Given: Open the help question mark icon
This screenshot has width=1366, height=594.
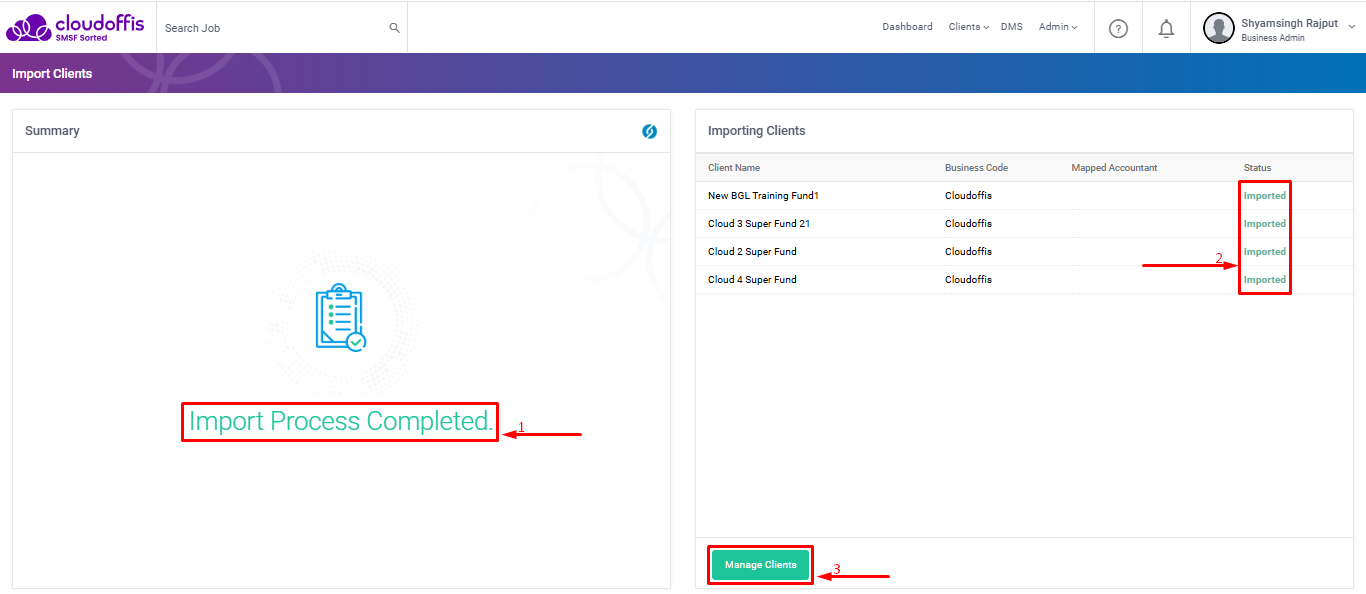Looking at the screenshot, I should pyautogui.click(x=1118, y=28).
